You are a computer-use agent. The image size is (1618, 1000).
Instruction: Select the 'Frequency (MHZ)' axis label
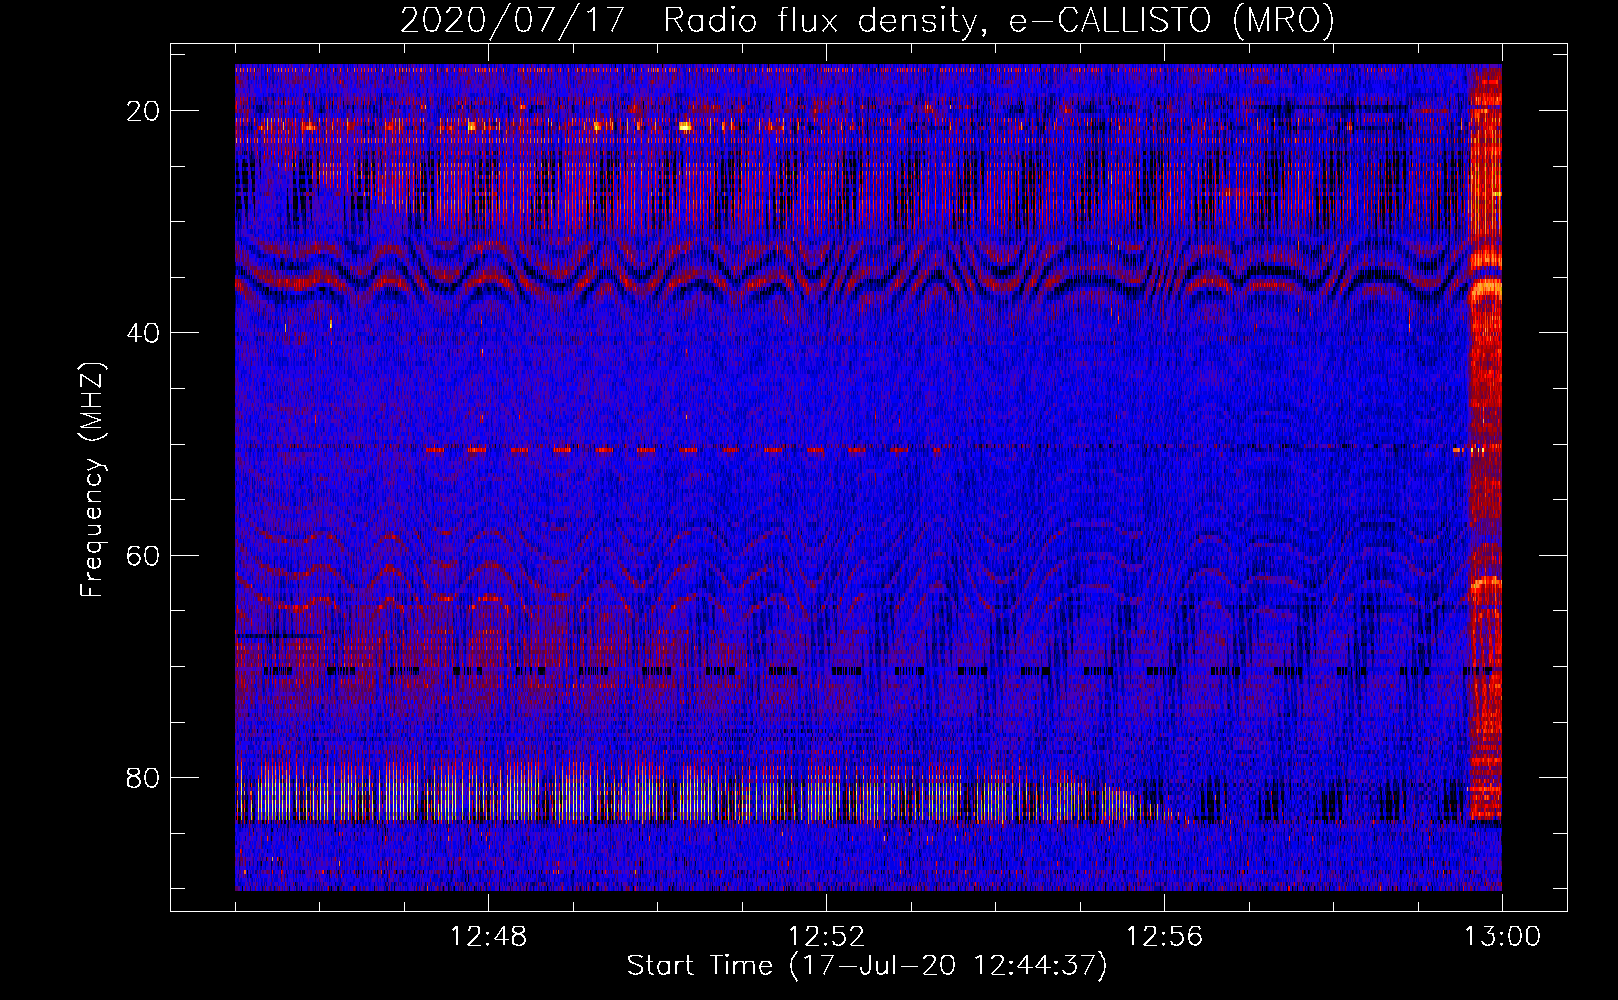click(92, 480)
